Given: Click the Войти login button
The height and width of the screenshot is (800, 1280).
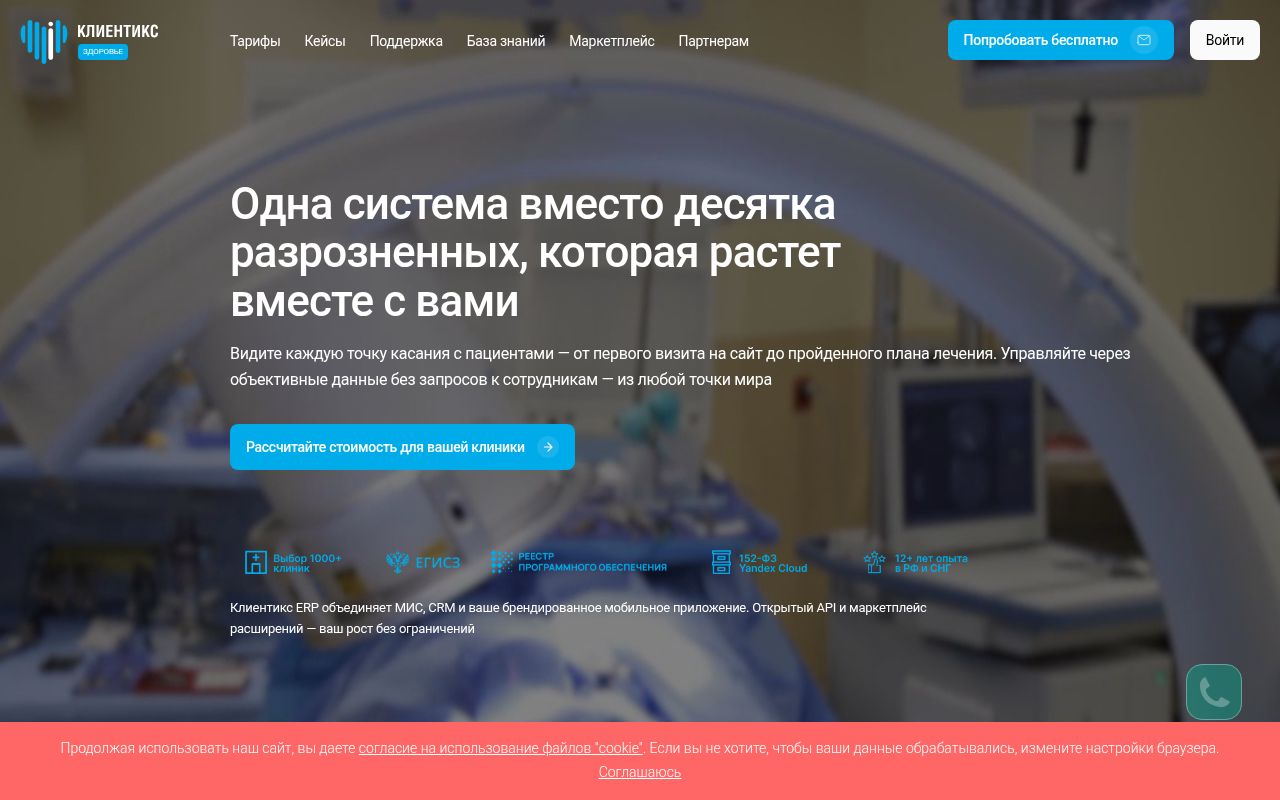Looking at the screenshot, I should click(1224, 40).
